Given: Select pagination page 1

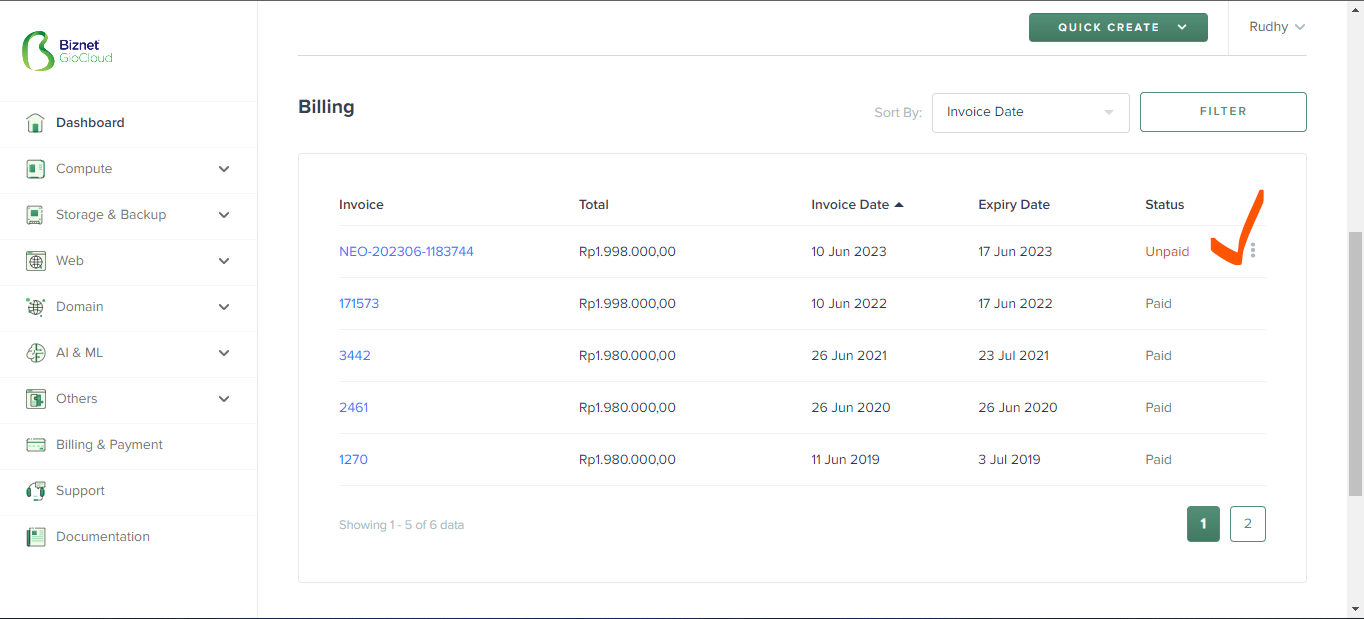Looking at the screenshot, I should (1203, 524).
